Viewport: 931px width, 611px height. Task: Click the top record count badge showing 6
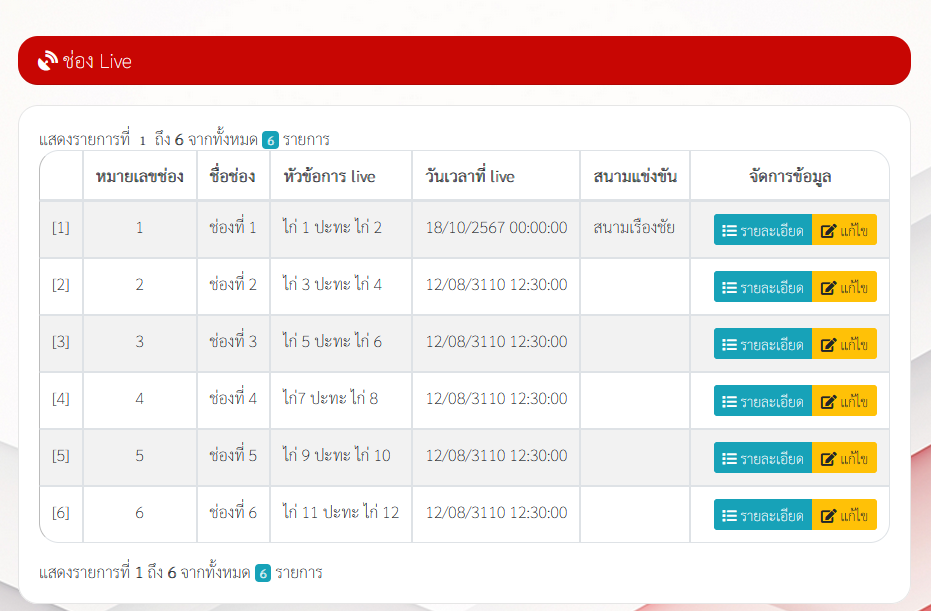[x=270, y=140]
